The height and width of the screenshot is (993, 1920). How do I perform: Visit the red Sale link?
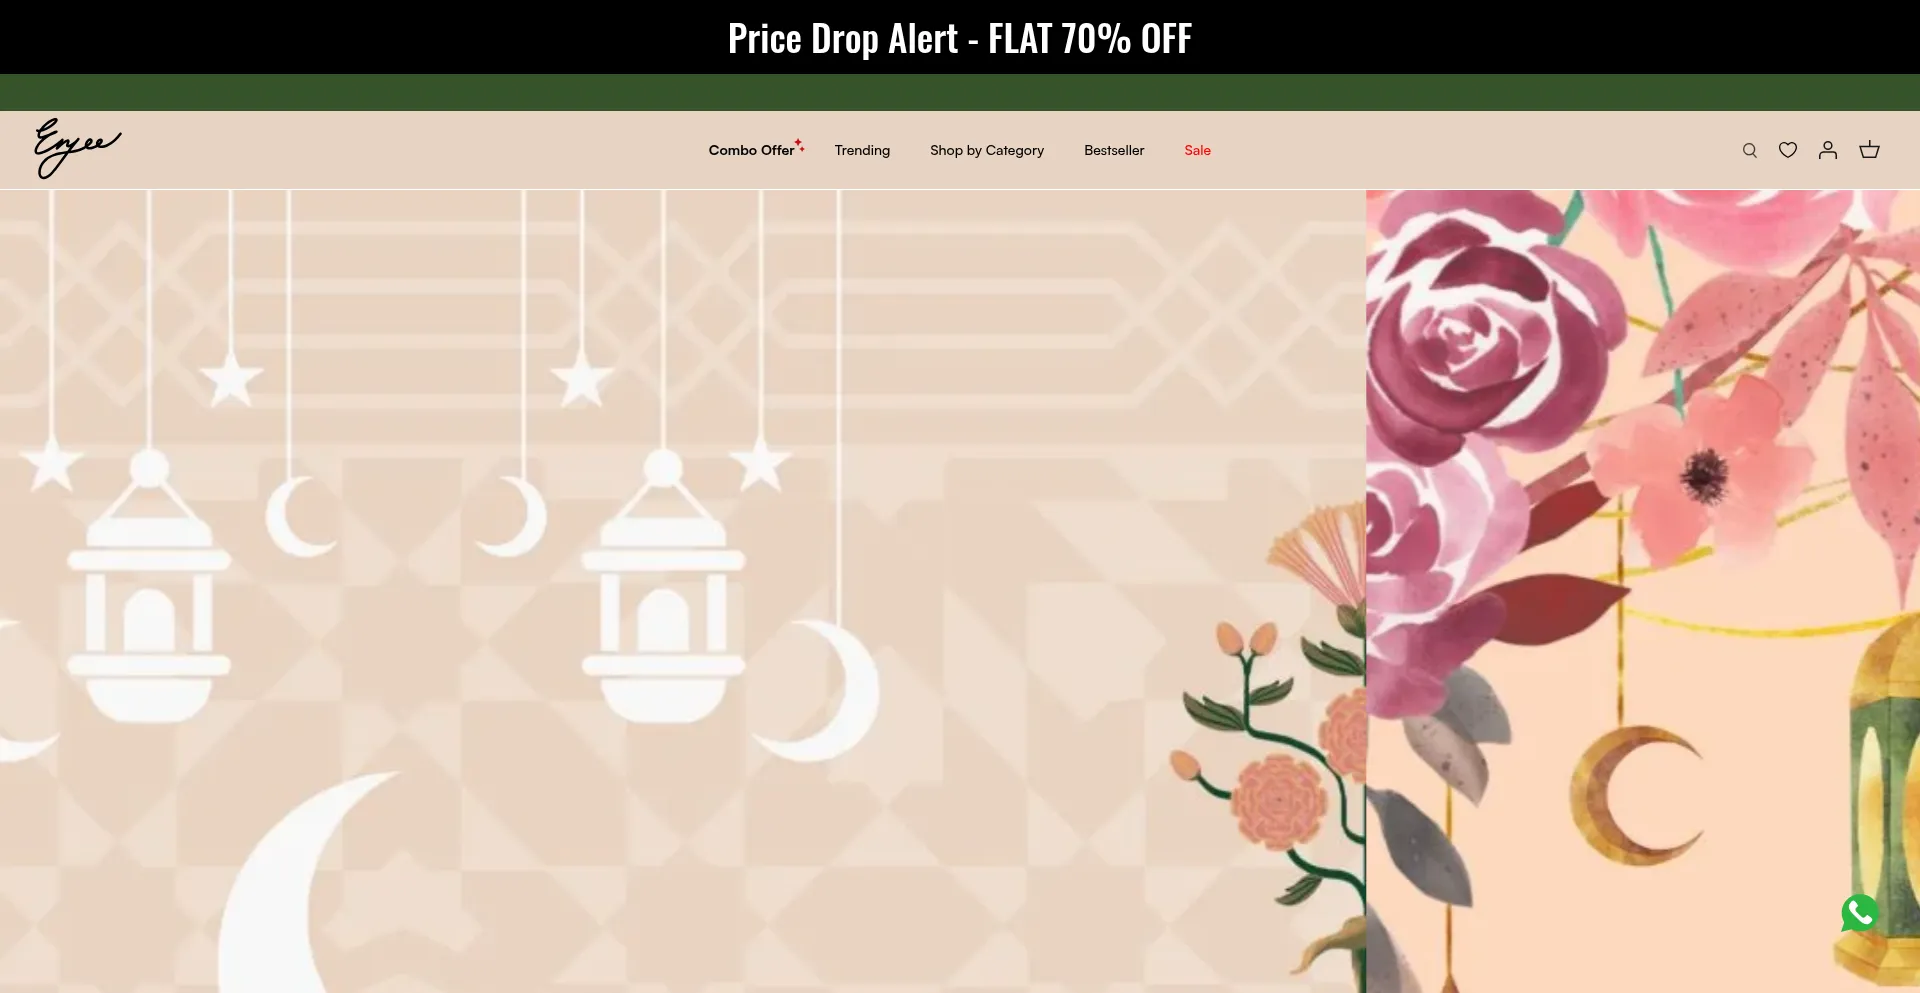click(x=1197, y=150)
